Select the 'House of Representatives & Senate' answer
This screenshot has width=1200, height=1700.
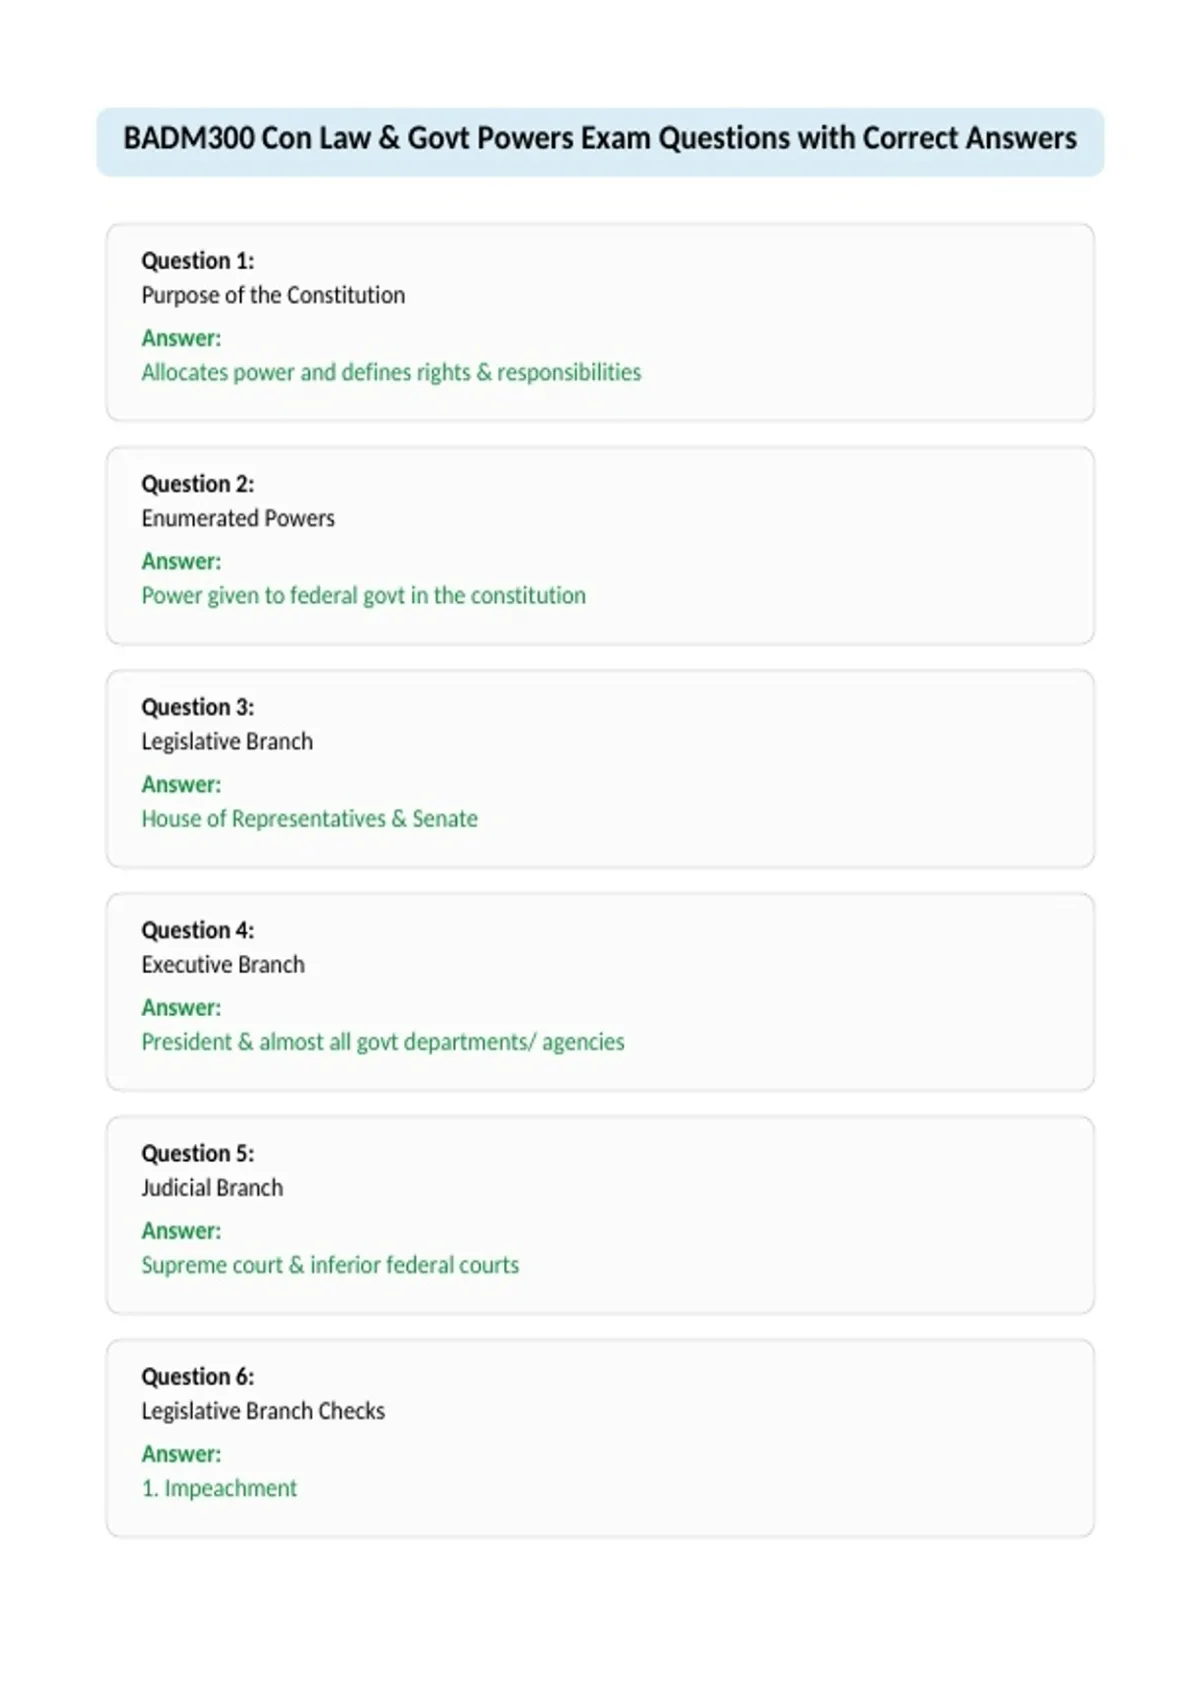[x=310, y=819]
